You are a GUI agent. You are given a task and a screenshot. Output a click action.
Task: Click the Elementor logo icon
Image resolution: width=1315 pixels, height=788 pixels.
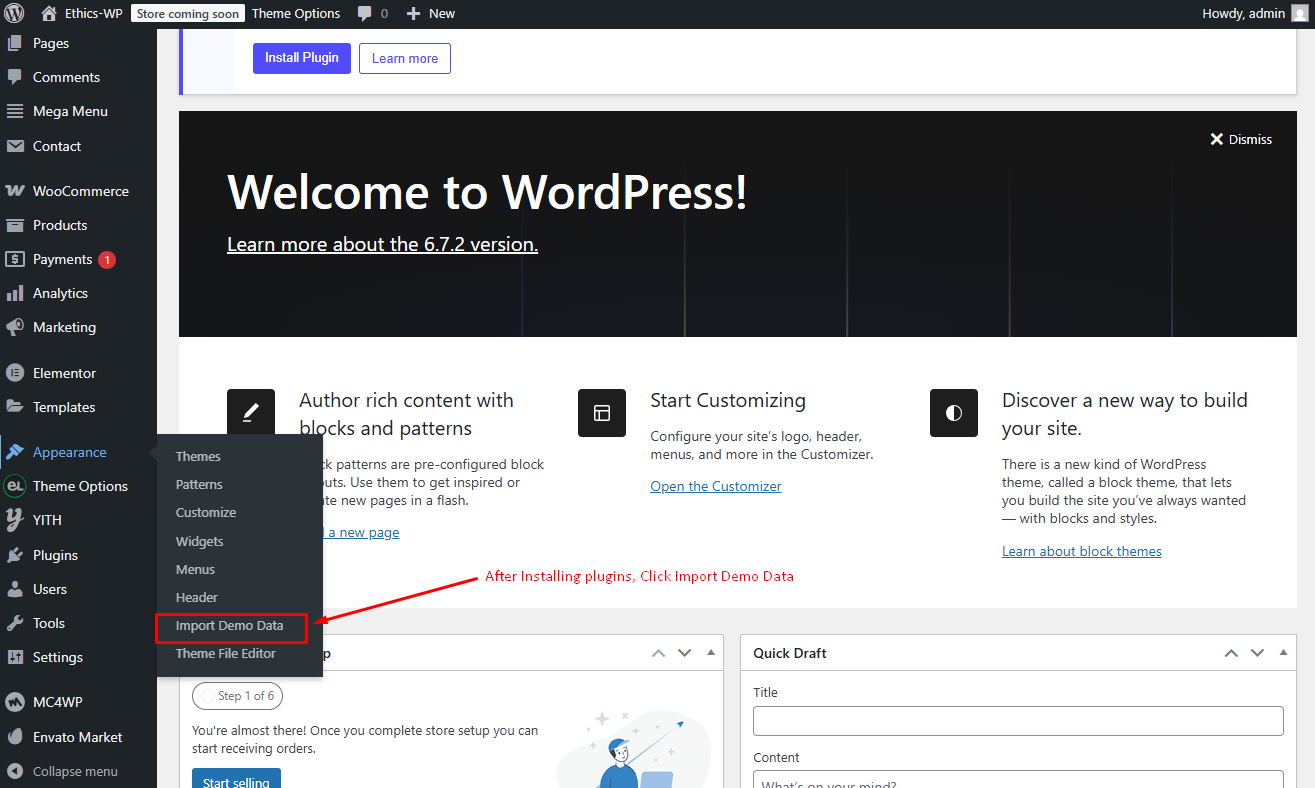click(x=15, y=373)
